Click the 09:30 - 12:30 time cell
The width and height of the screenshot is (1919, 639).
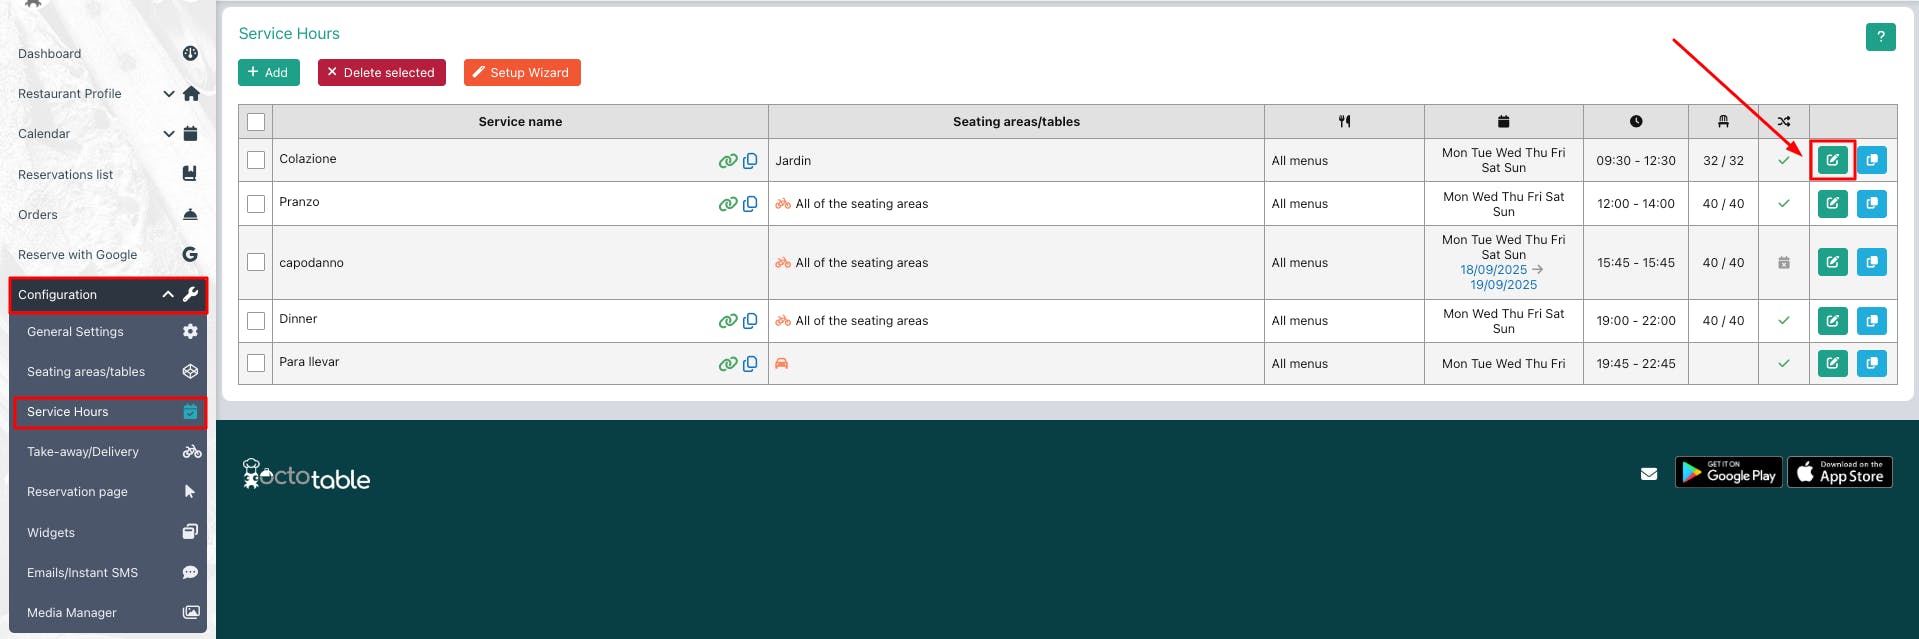pyautogui.click(x=1636, y=161)
